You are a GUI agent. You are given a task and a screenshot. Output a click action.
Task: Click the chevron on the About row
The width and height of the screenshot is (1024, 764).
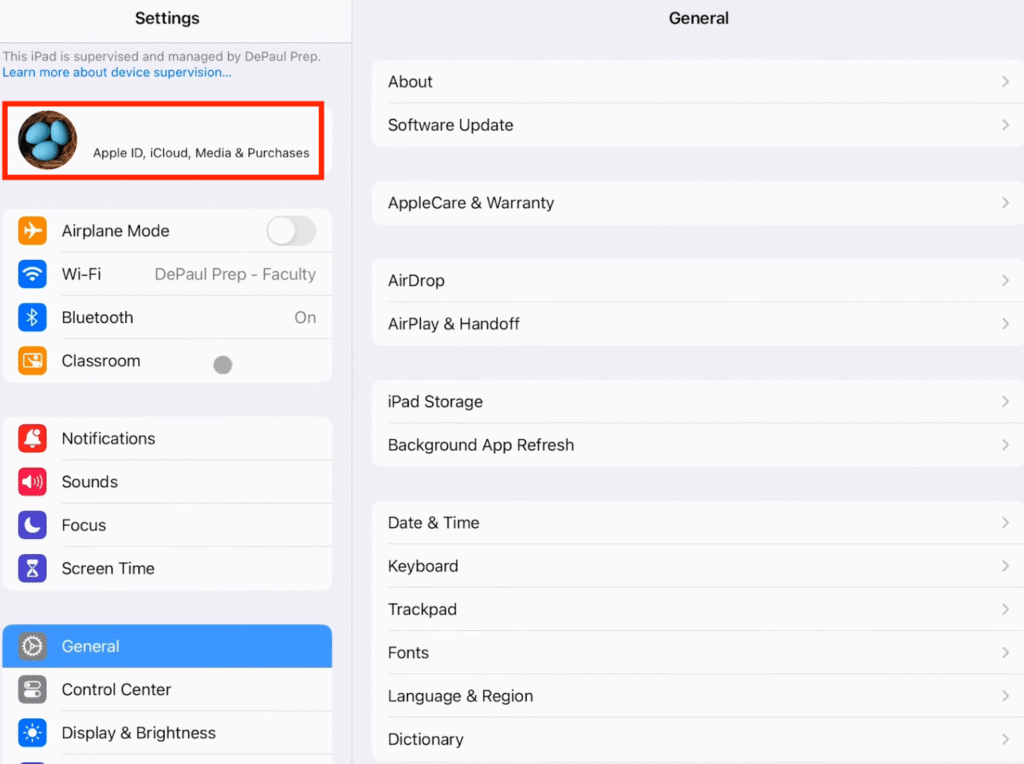click(1005, 82)
